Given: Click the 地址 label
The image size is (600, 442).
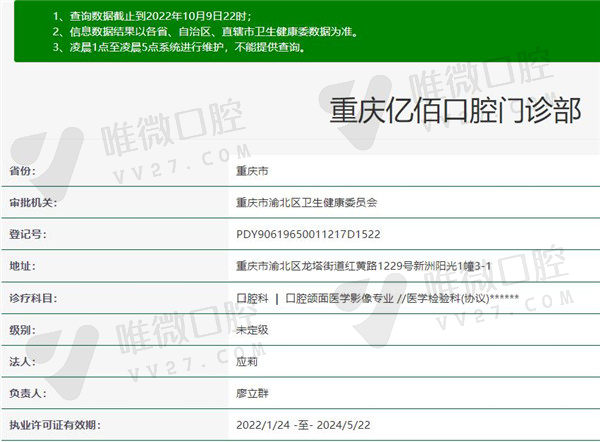Looking at the screenshot, I should 22,266.
